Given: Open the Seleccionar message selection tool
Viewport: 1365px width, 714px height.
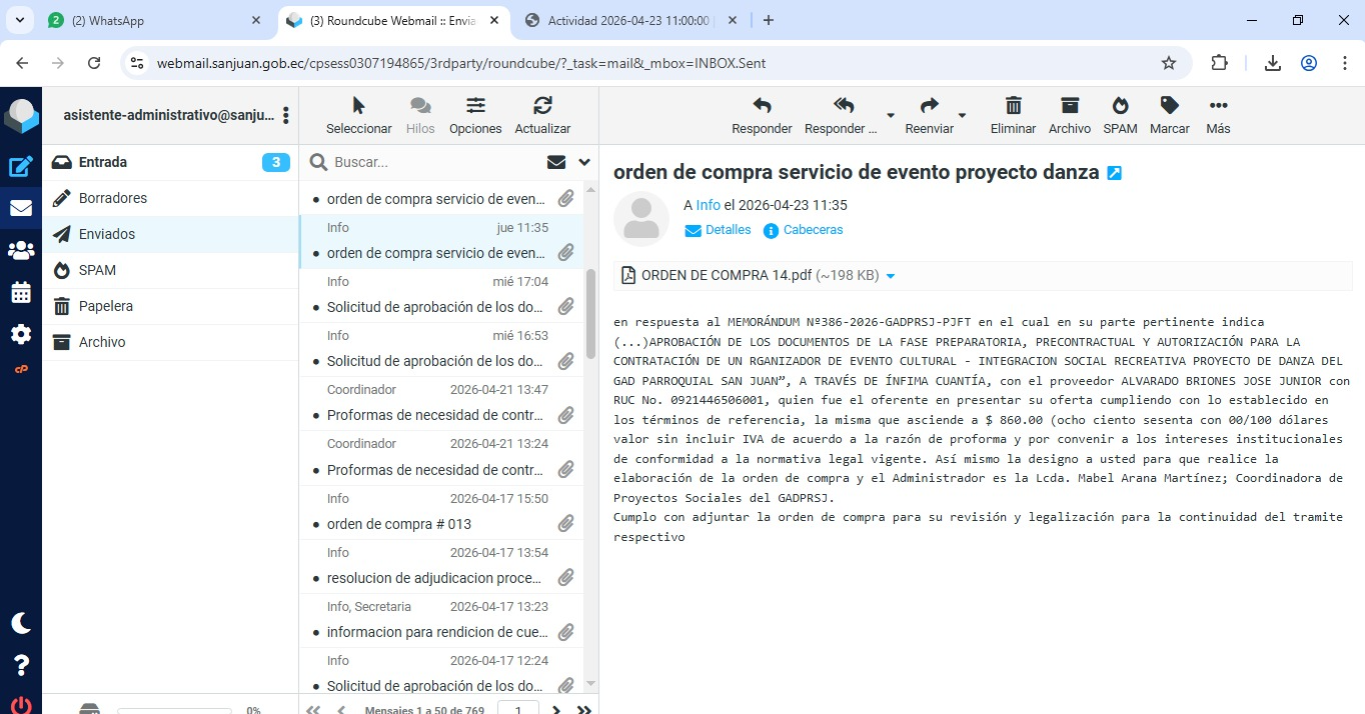Looking at the screenshot, I should pos(358,106).
